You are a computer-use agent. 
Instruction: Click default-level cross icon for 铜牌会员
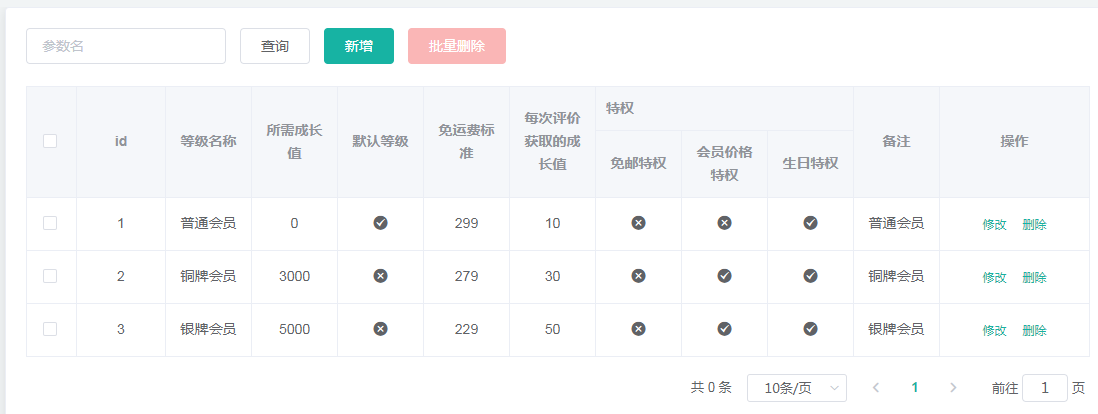click(380, 276)
